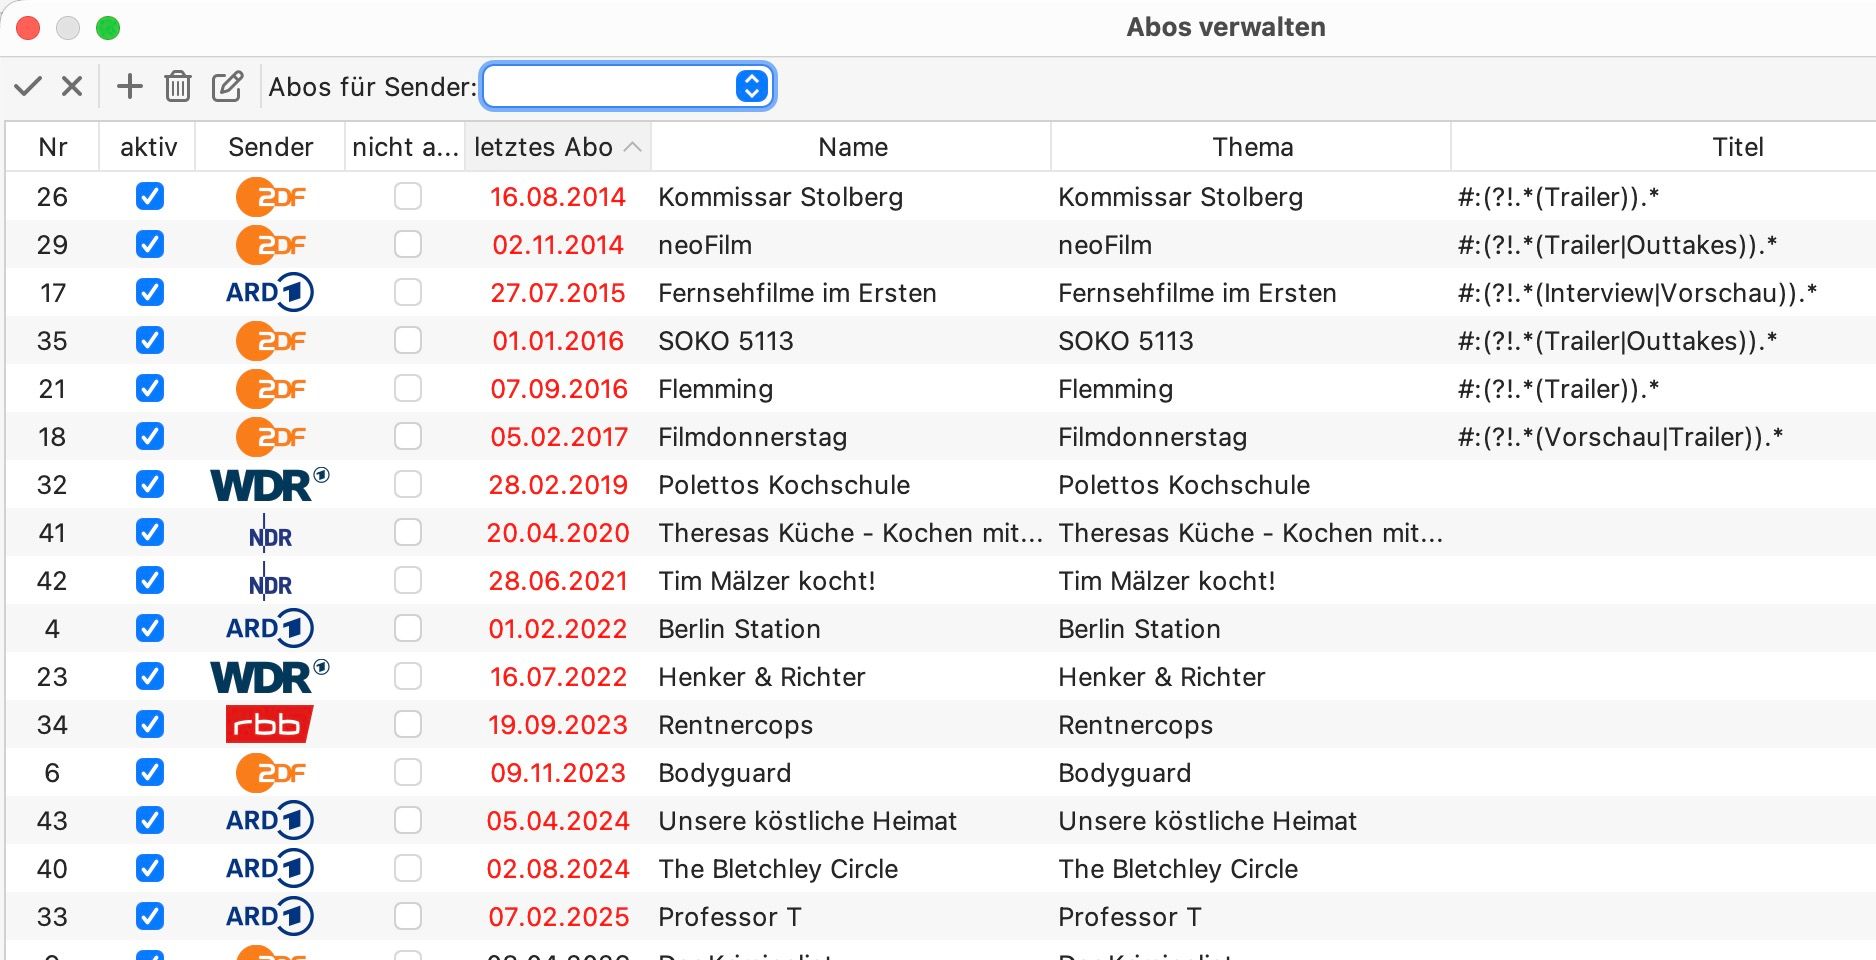Add a new subscription with plus icon
Screen dimensions: 1876x960
130,87
